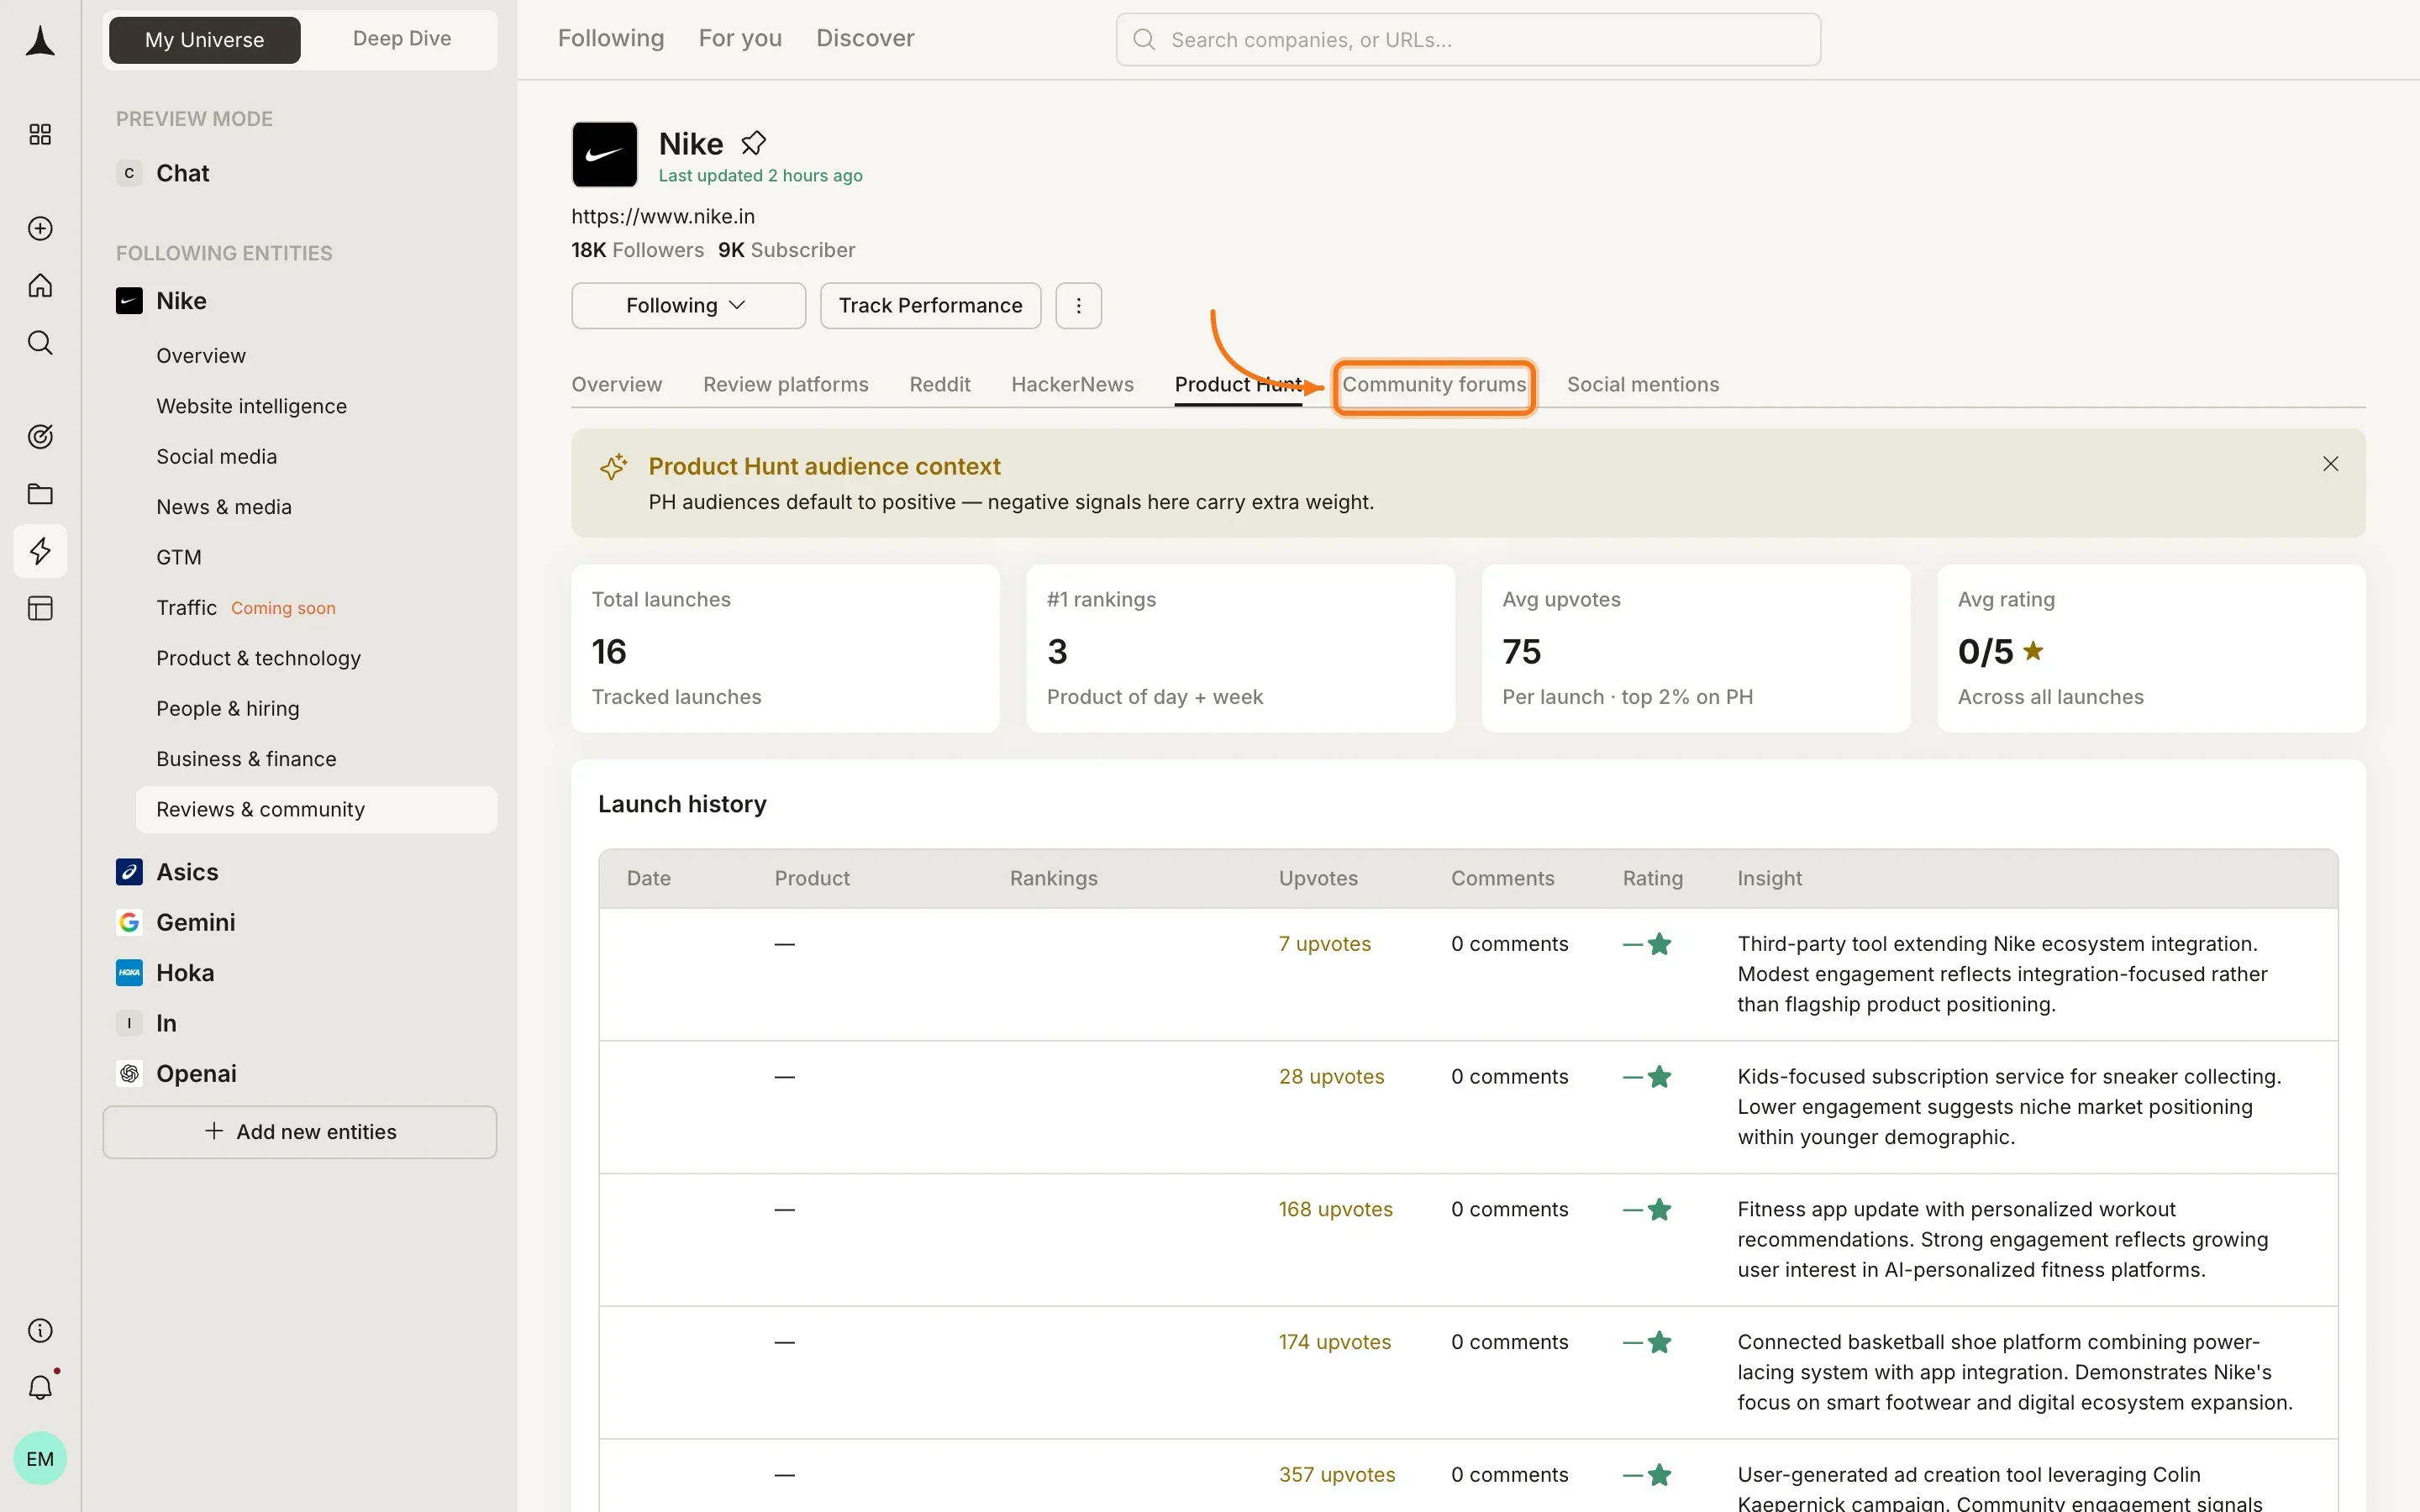Dismiss the Product Hunt audience context banner
This screenshot has height=1512, width=2420.
point(2330,464)
